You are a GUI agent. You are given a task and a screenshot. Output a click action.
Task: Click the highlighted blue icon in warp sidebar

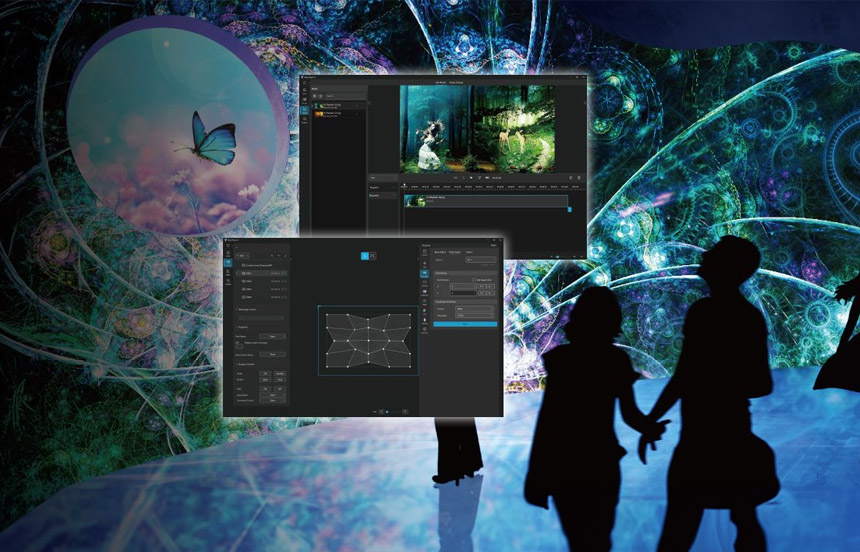(x=228, y=265)
